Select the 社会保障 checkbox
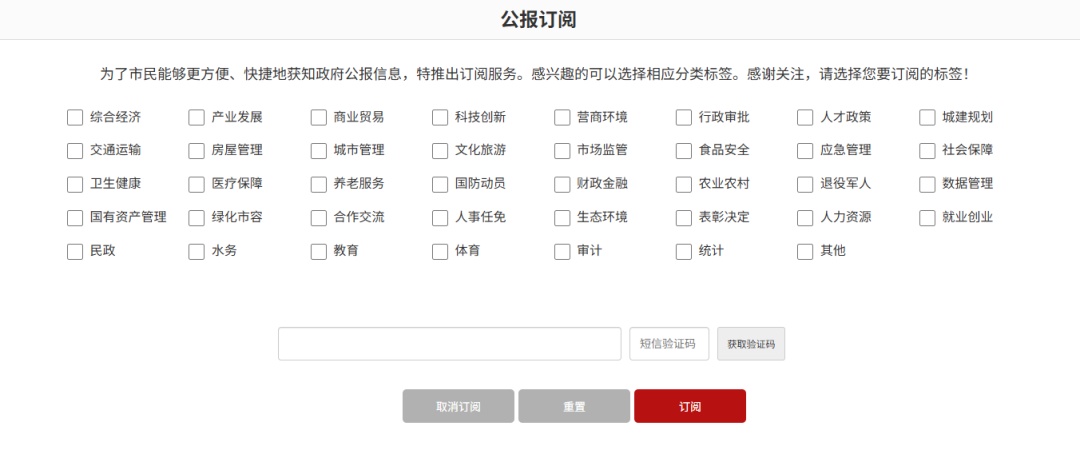This screenshot has height=450, width=1080. [927, 151]
